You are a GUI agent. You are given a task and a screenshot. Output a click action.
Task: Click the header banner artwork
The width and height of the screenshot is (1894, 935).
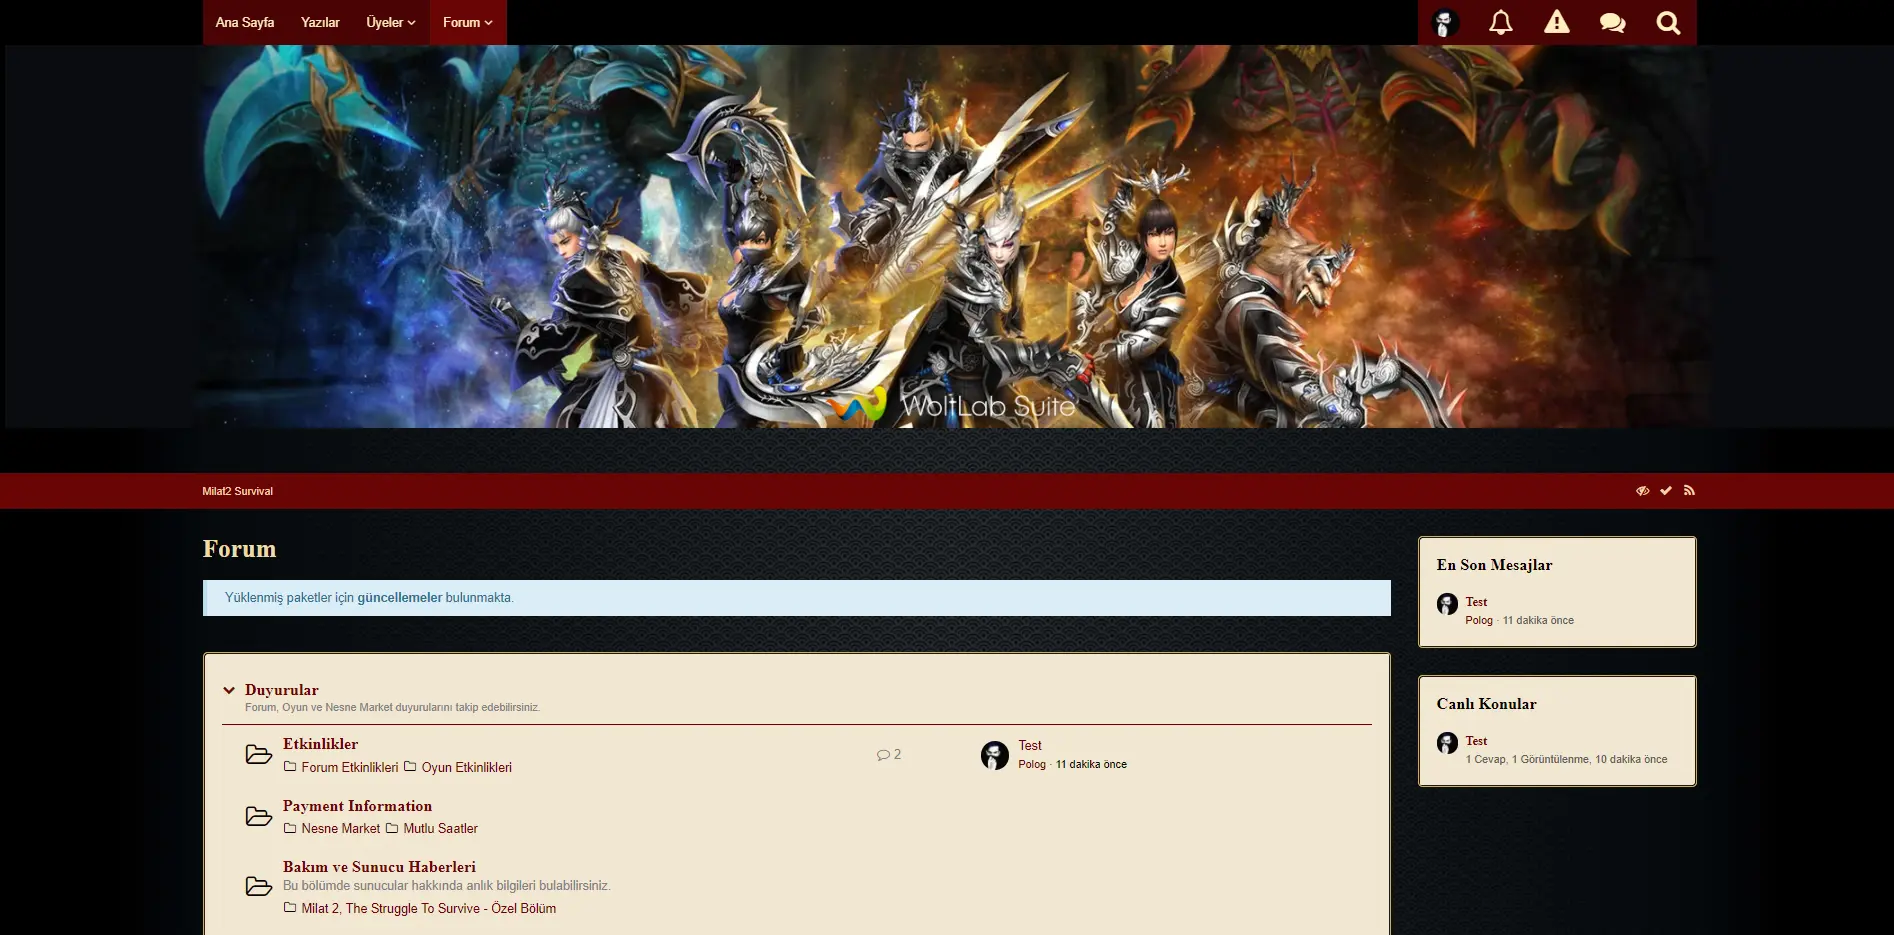(x=951, y=237)
